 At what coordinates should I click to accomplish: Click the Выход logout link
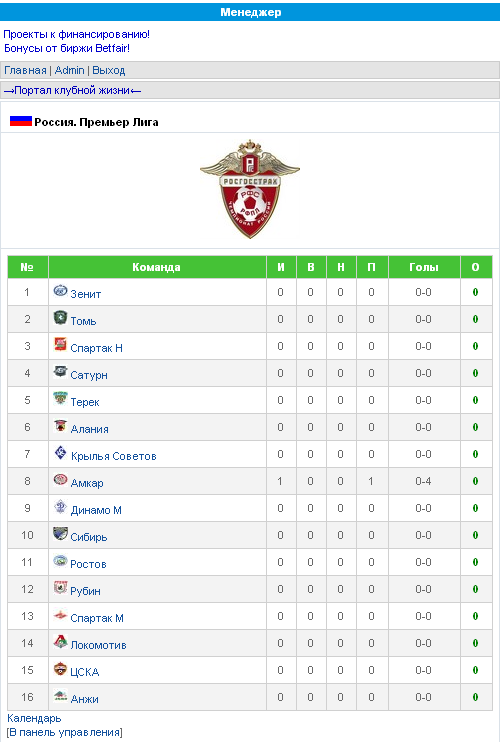[x=109, y=71]
